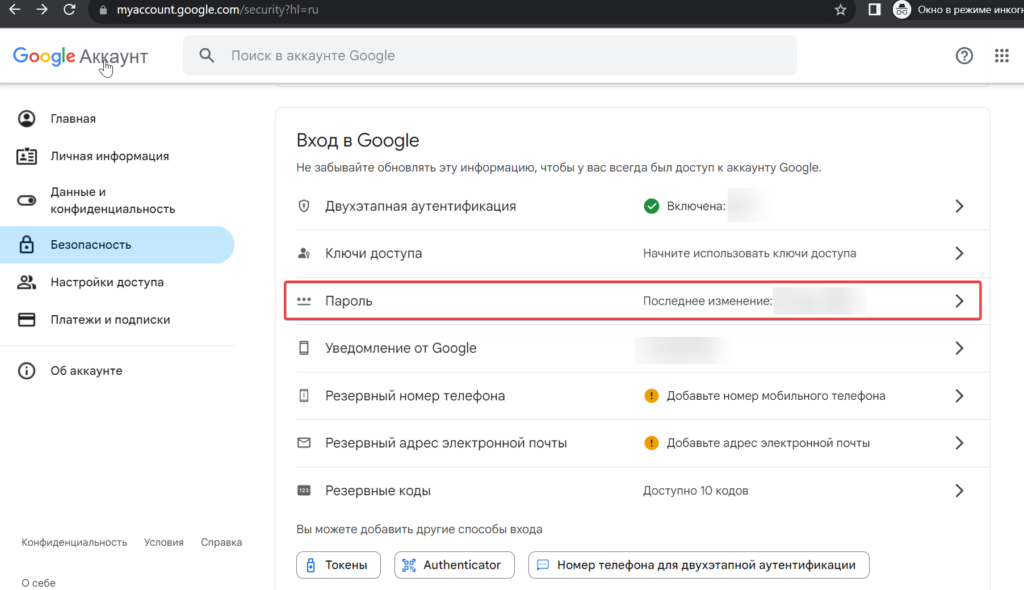Click the orange warning icon for phone number
Image resolution: width=1024 pixels, height=590 pixels.
point(651,395)
